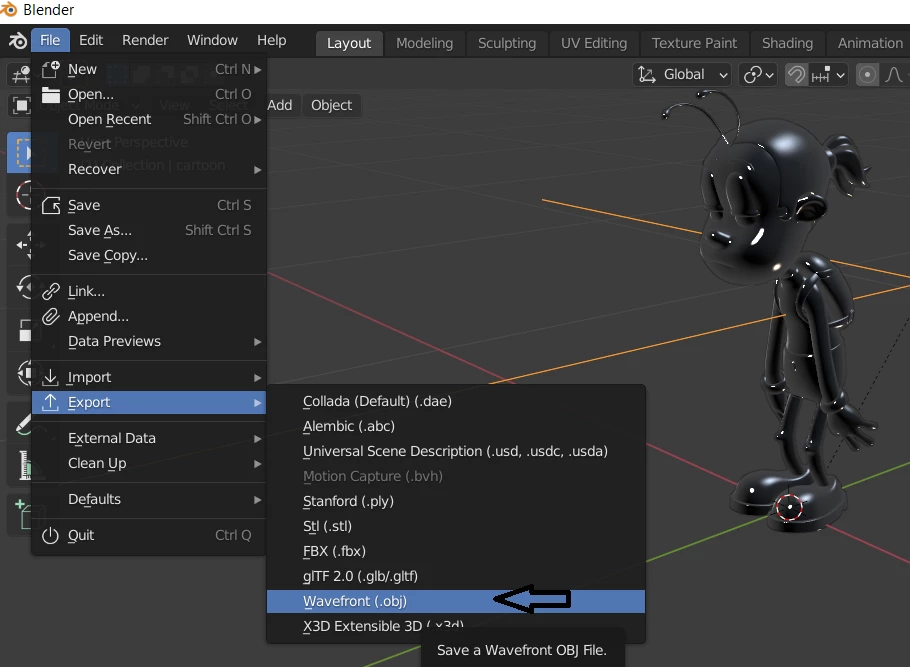Click the 3D cursor on the floor
The image size is (910, 667).
(789, 507)
